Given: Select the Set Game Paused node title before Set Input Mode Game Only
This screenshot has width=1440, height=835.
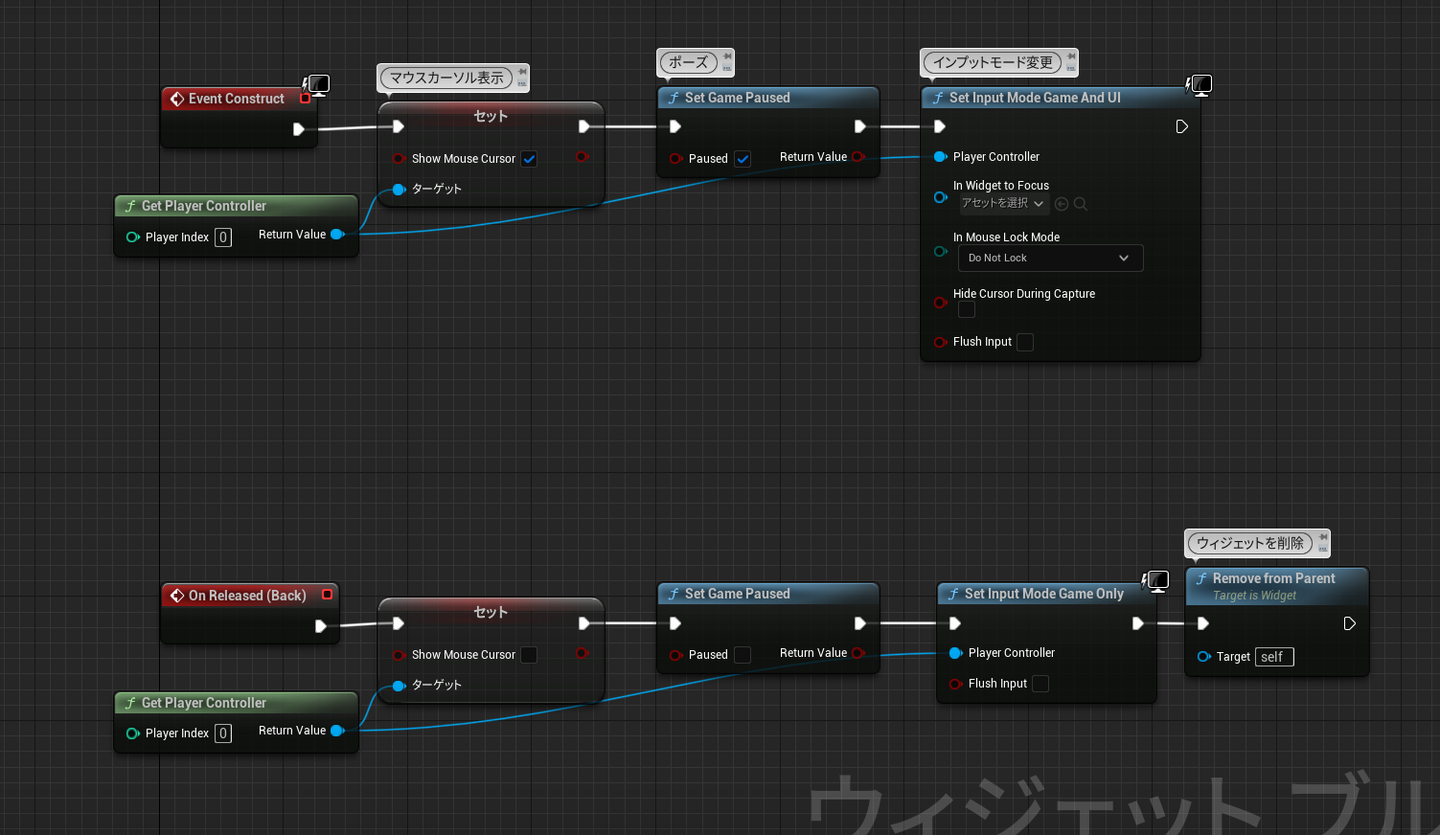Looking at the screenshot, I should click(x=737, y=593).
